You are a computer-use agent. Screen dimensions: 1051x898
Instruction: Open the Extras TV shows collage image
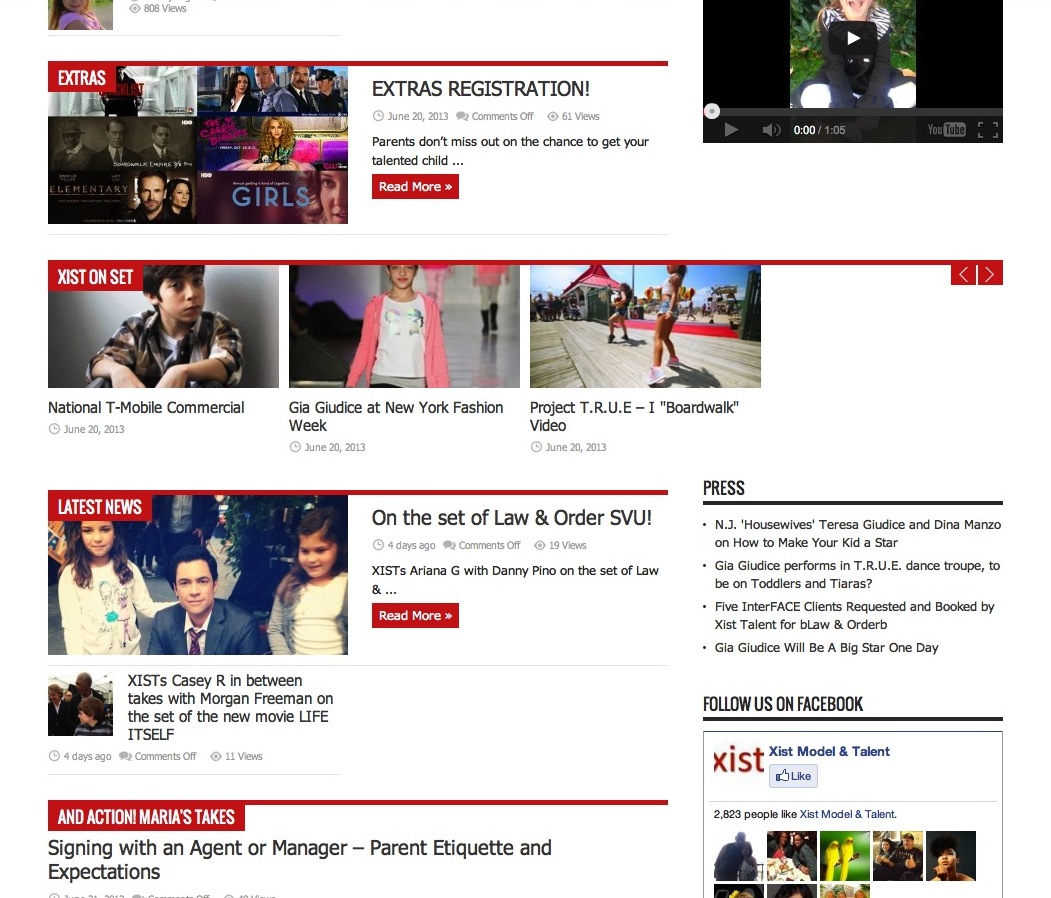tap(198, 145)
